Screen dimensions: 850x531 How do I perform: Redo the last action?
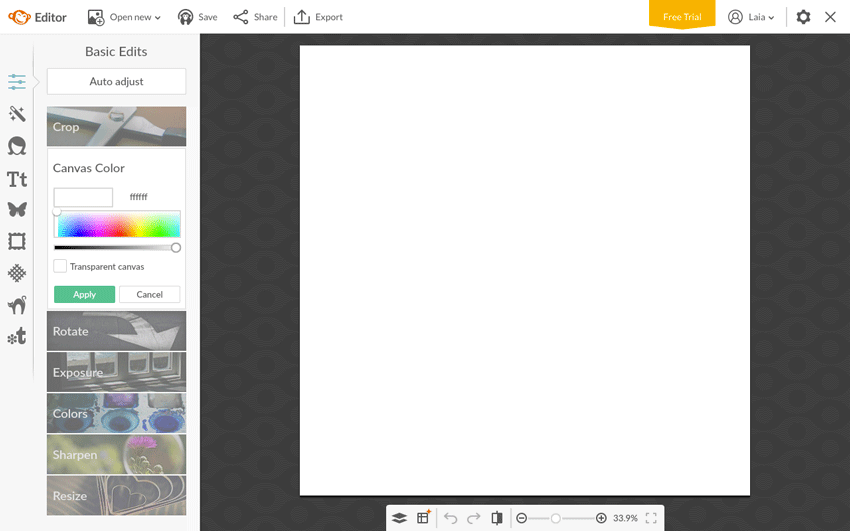474,518
